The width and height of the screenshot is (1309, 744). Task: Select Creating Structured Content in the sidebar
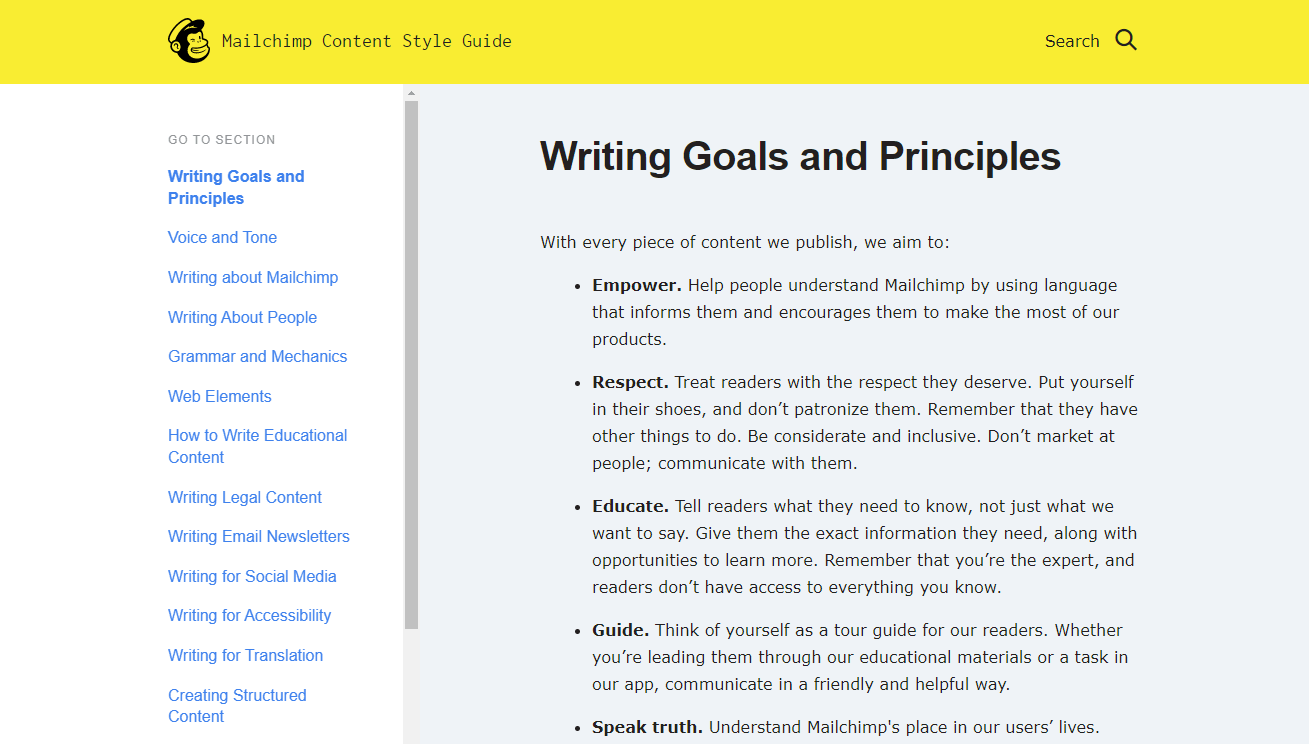coord(237,705)
